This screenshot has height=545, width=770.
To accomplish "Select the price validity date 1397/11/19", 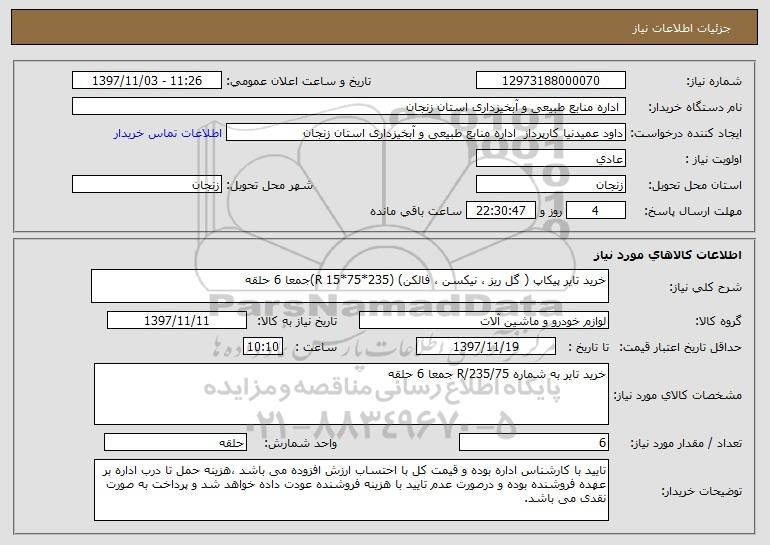I will tap(486, 346).
